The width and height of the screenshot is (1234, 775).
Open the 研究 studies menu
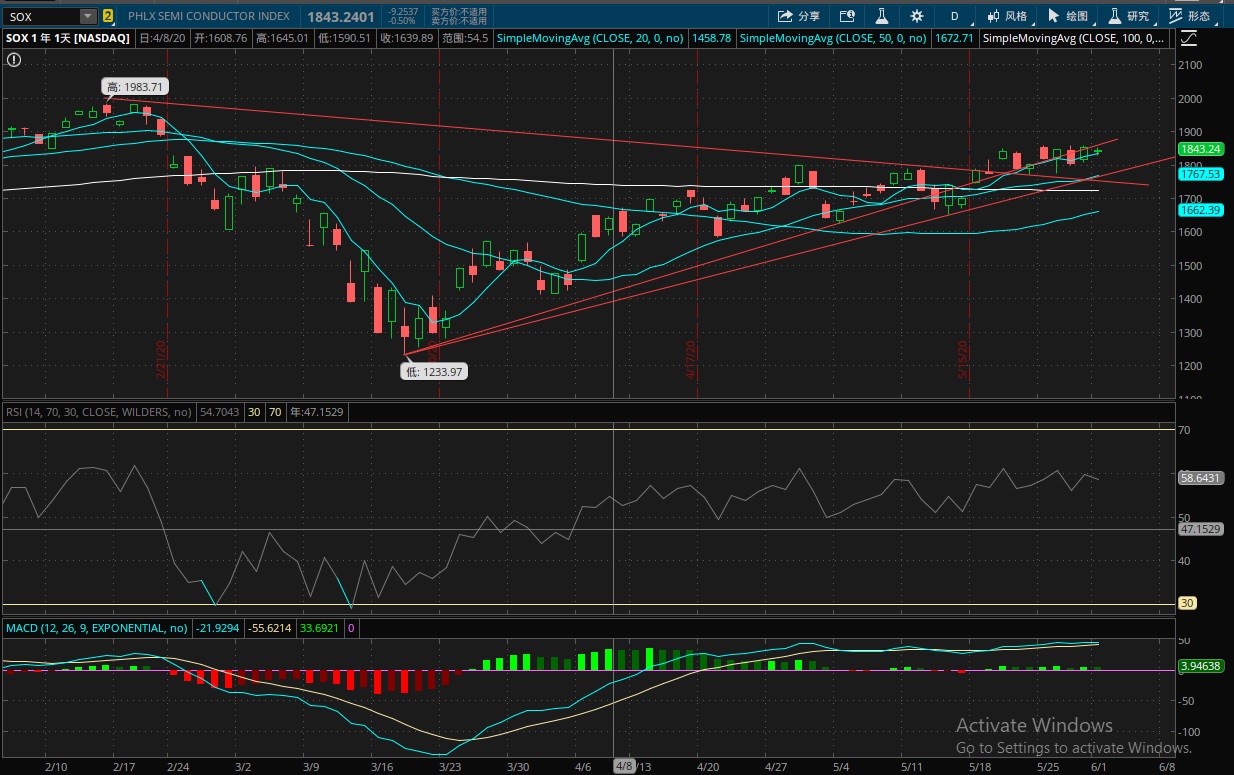[x=1128, y=16]
